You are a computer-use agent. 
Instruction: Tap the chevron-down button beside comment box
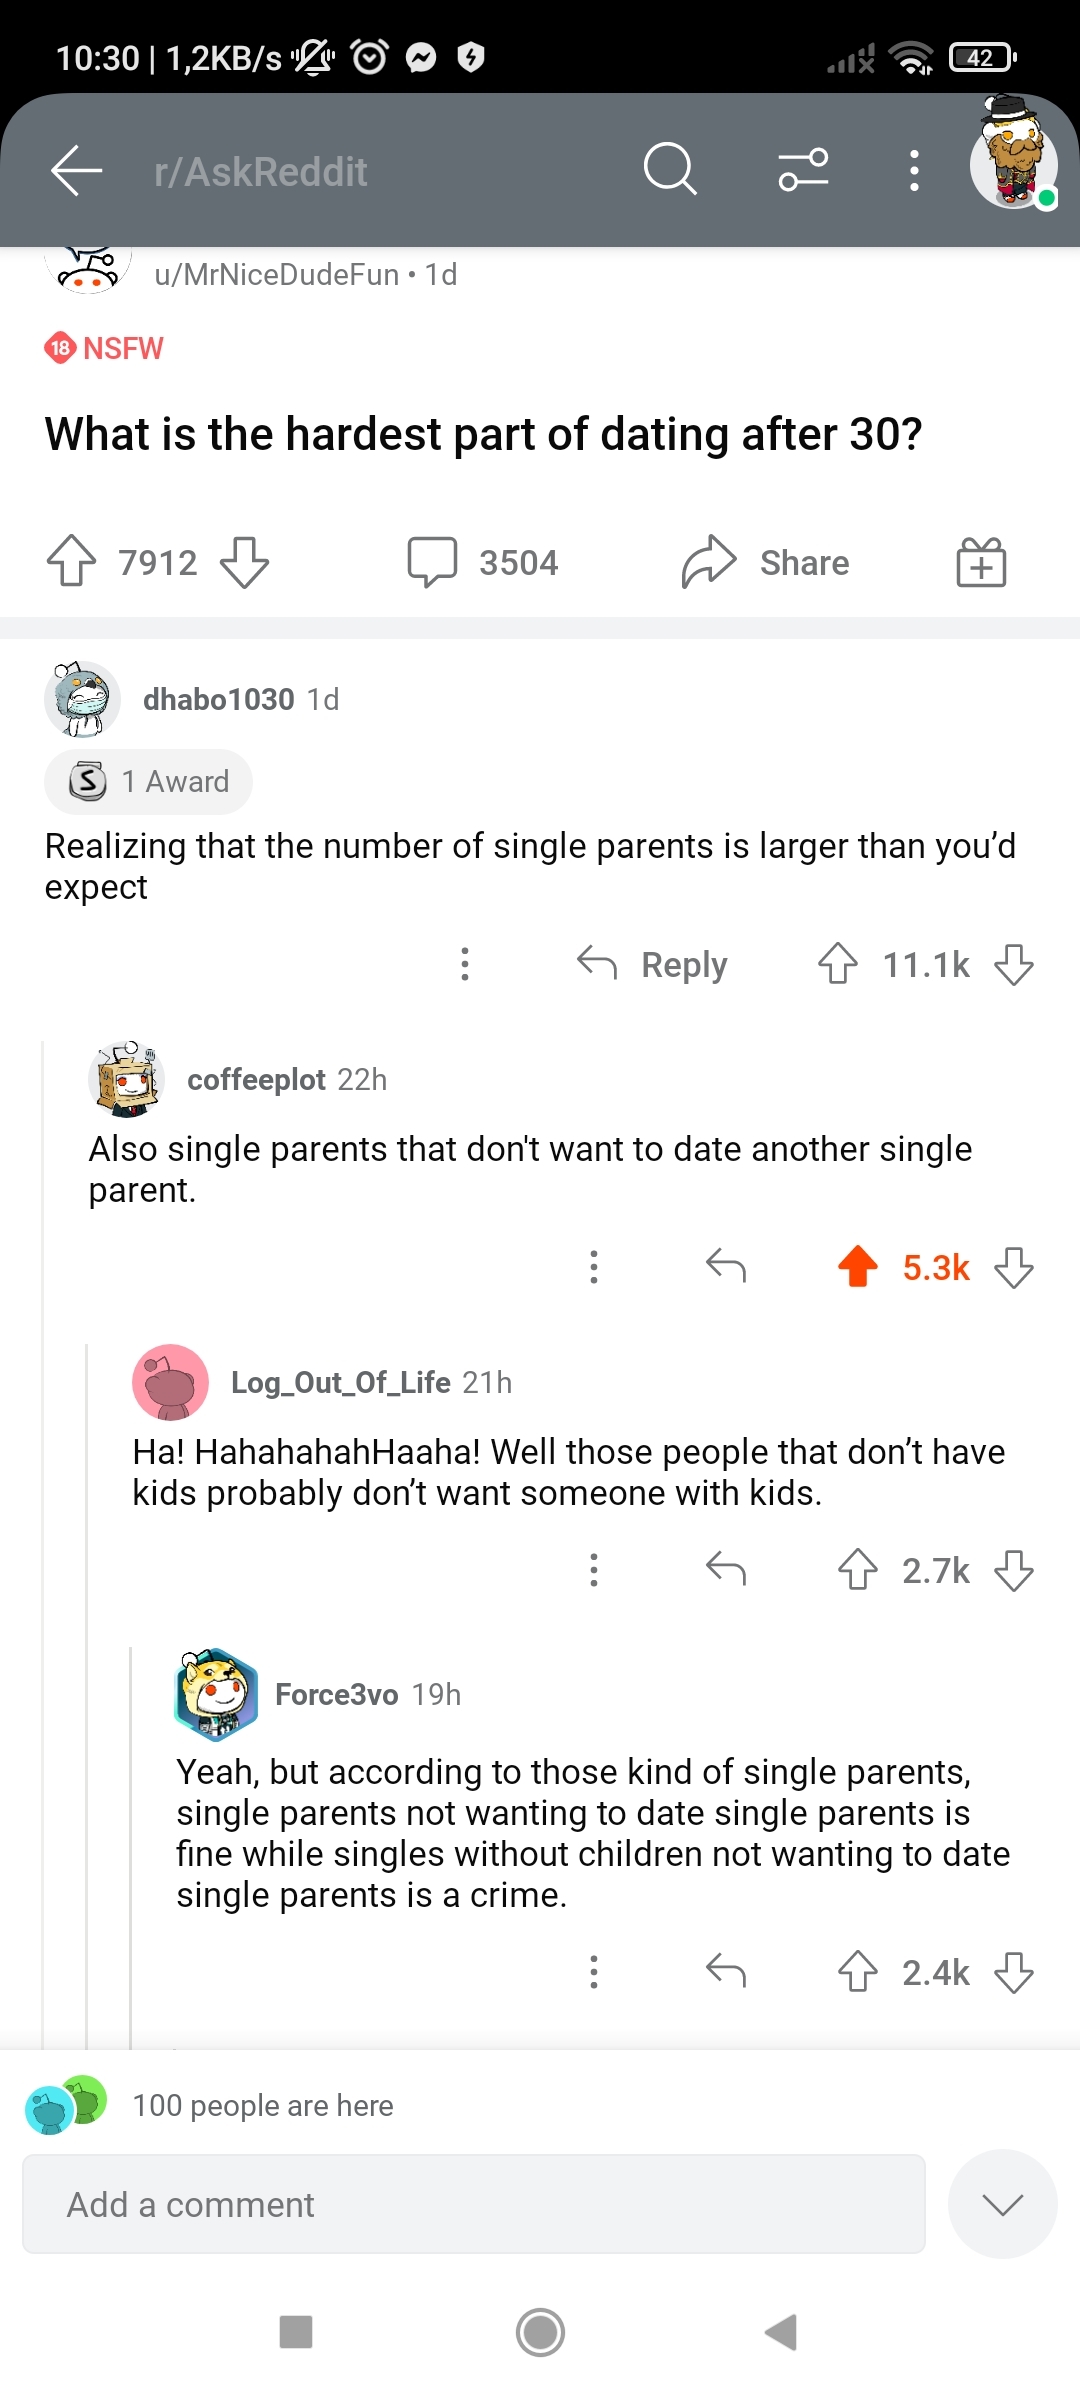[1002, 2204]
